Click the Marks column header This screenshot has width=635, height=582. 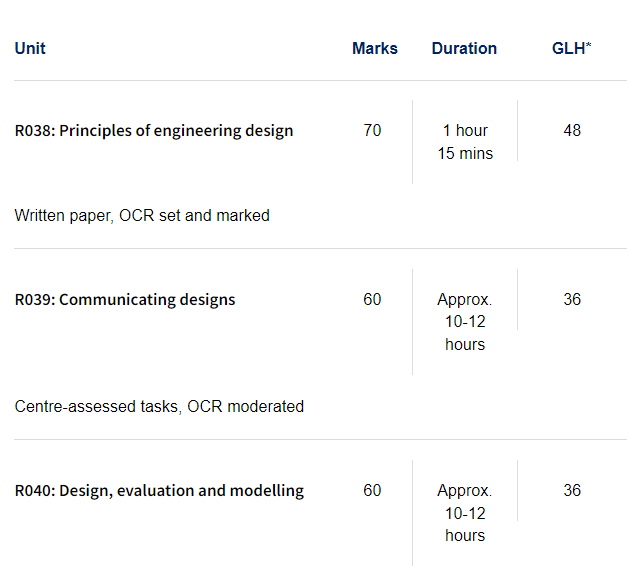click(x=375, y=49)
